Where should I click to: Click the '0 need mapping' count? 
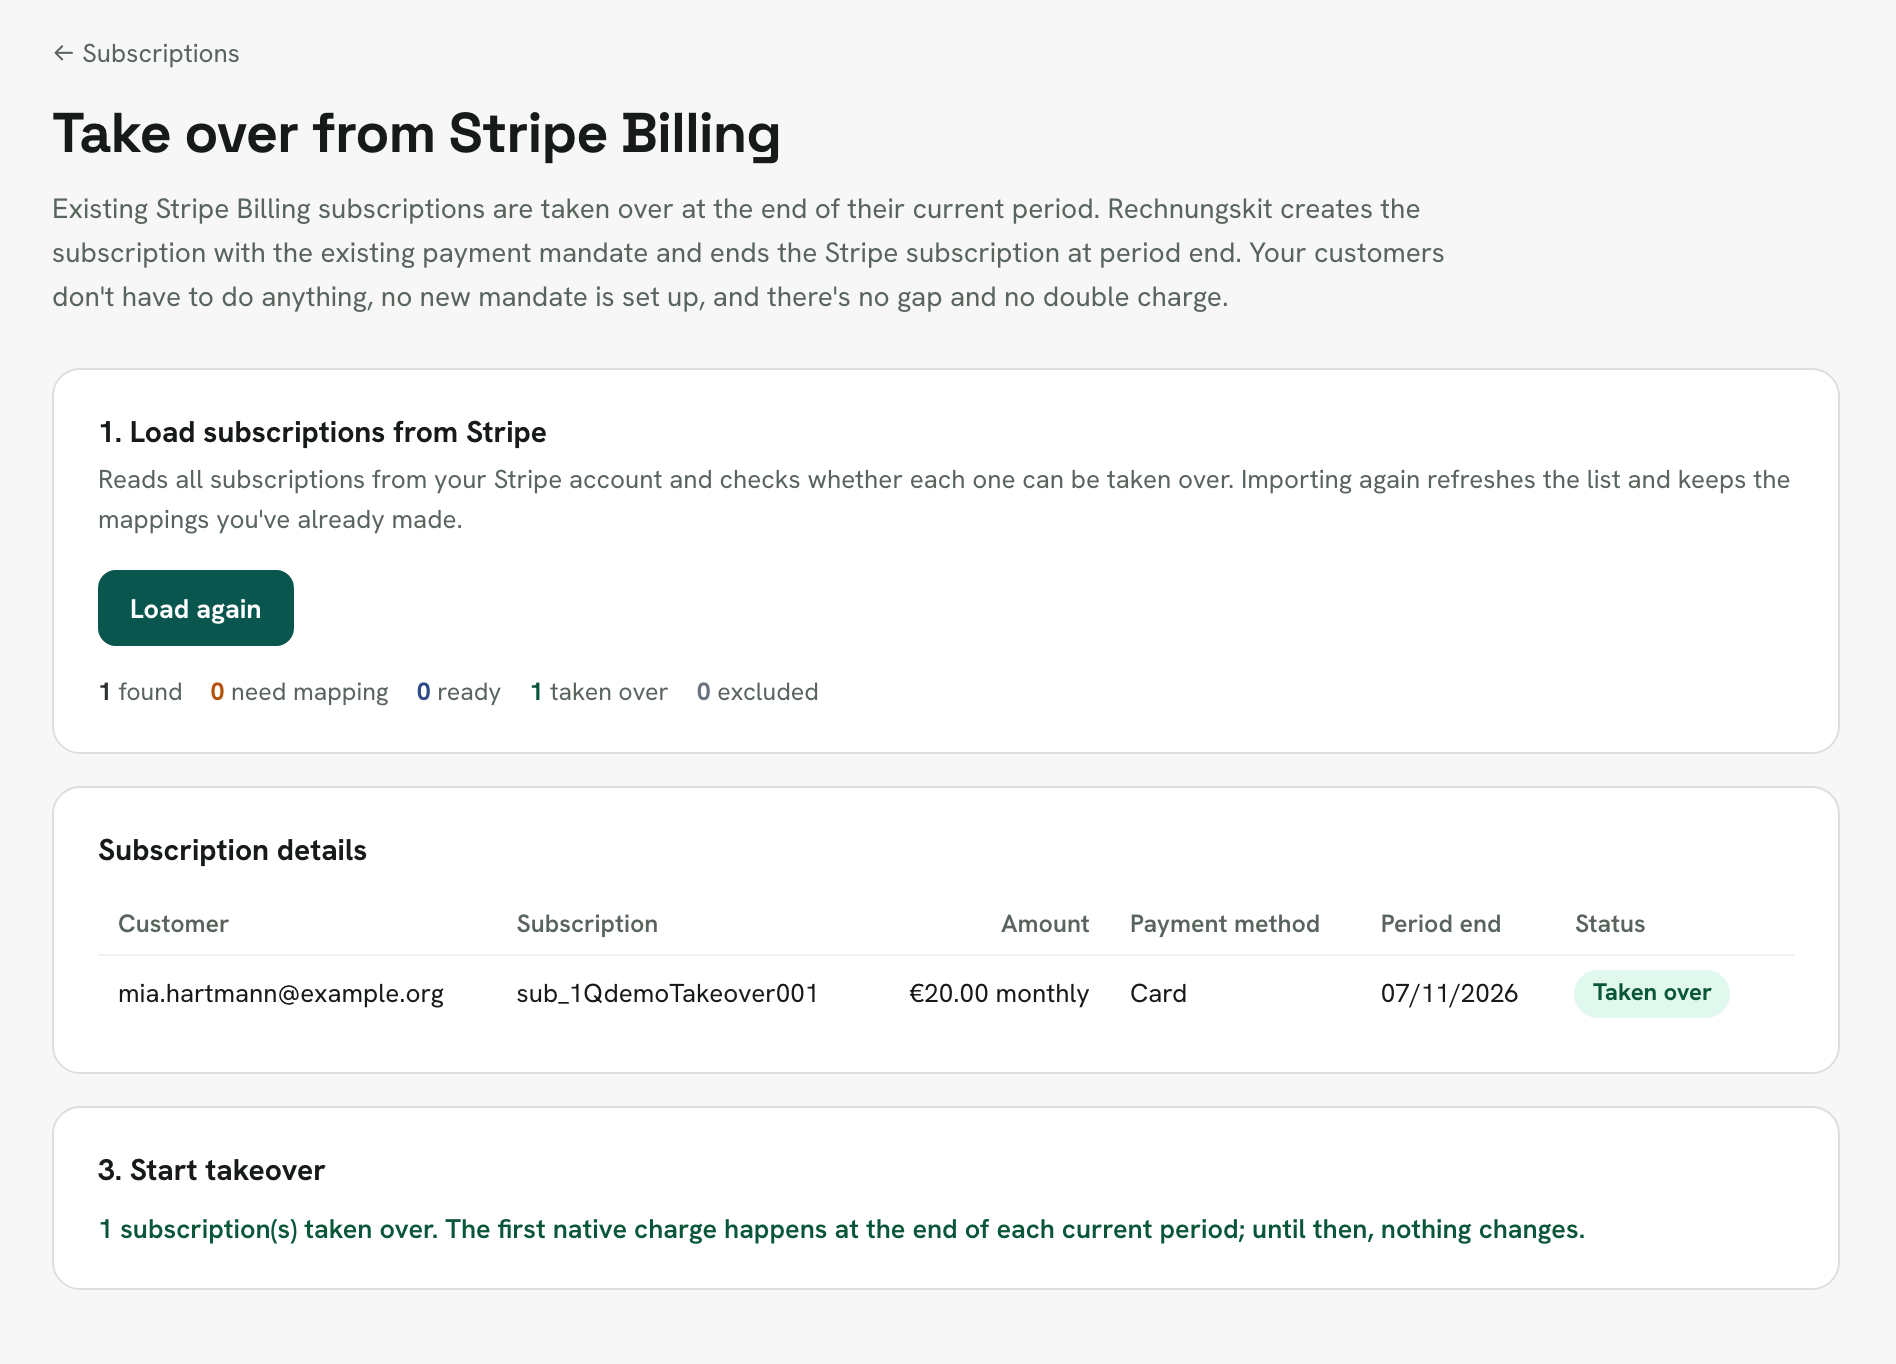pos(299,692)
